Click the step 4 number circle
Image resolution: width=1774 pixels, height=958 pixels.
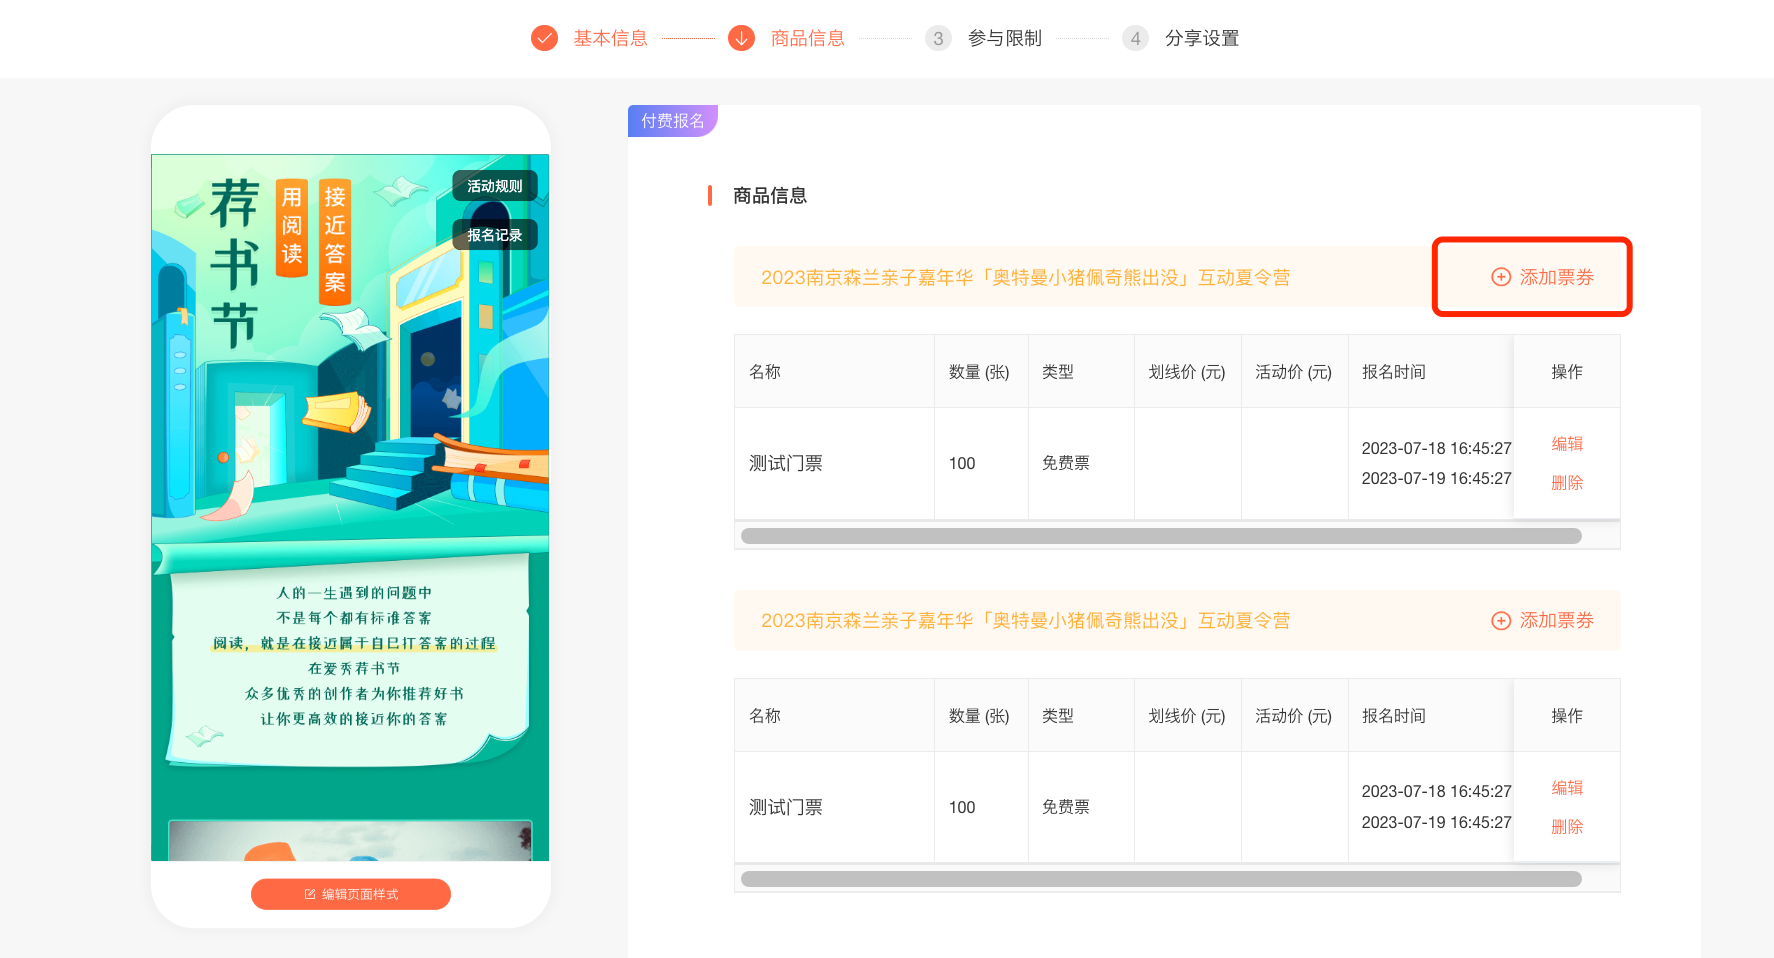pyautogui.click(x=1134, y=38)
